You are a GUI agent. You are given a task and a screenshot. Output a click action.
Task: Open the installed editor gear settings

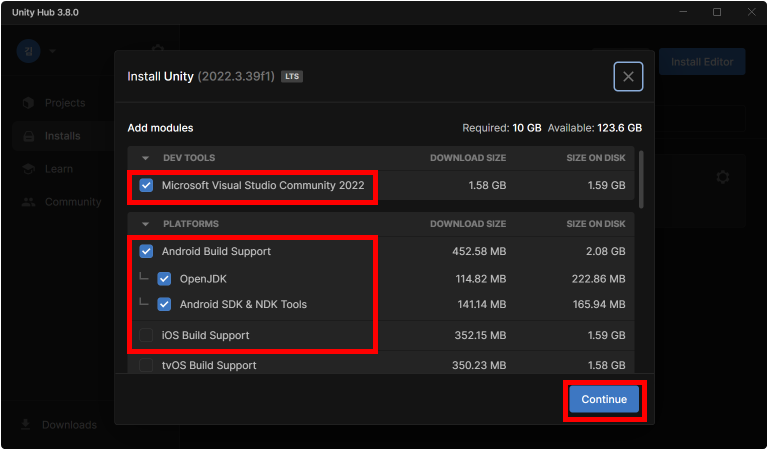point(722,177)
